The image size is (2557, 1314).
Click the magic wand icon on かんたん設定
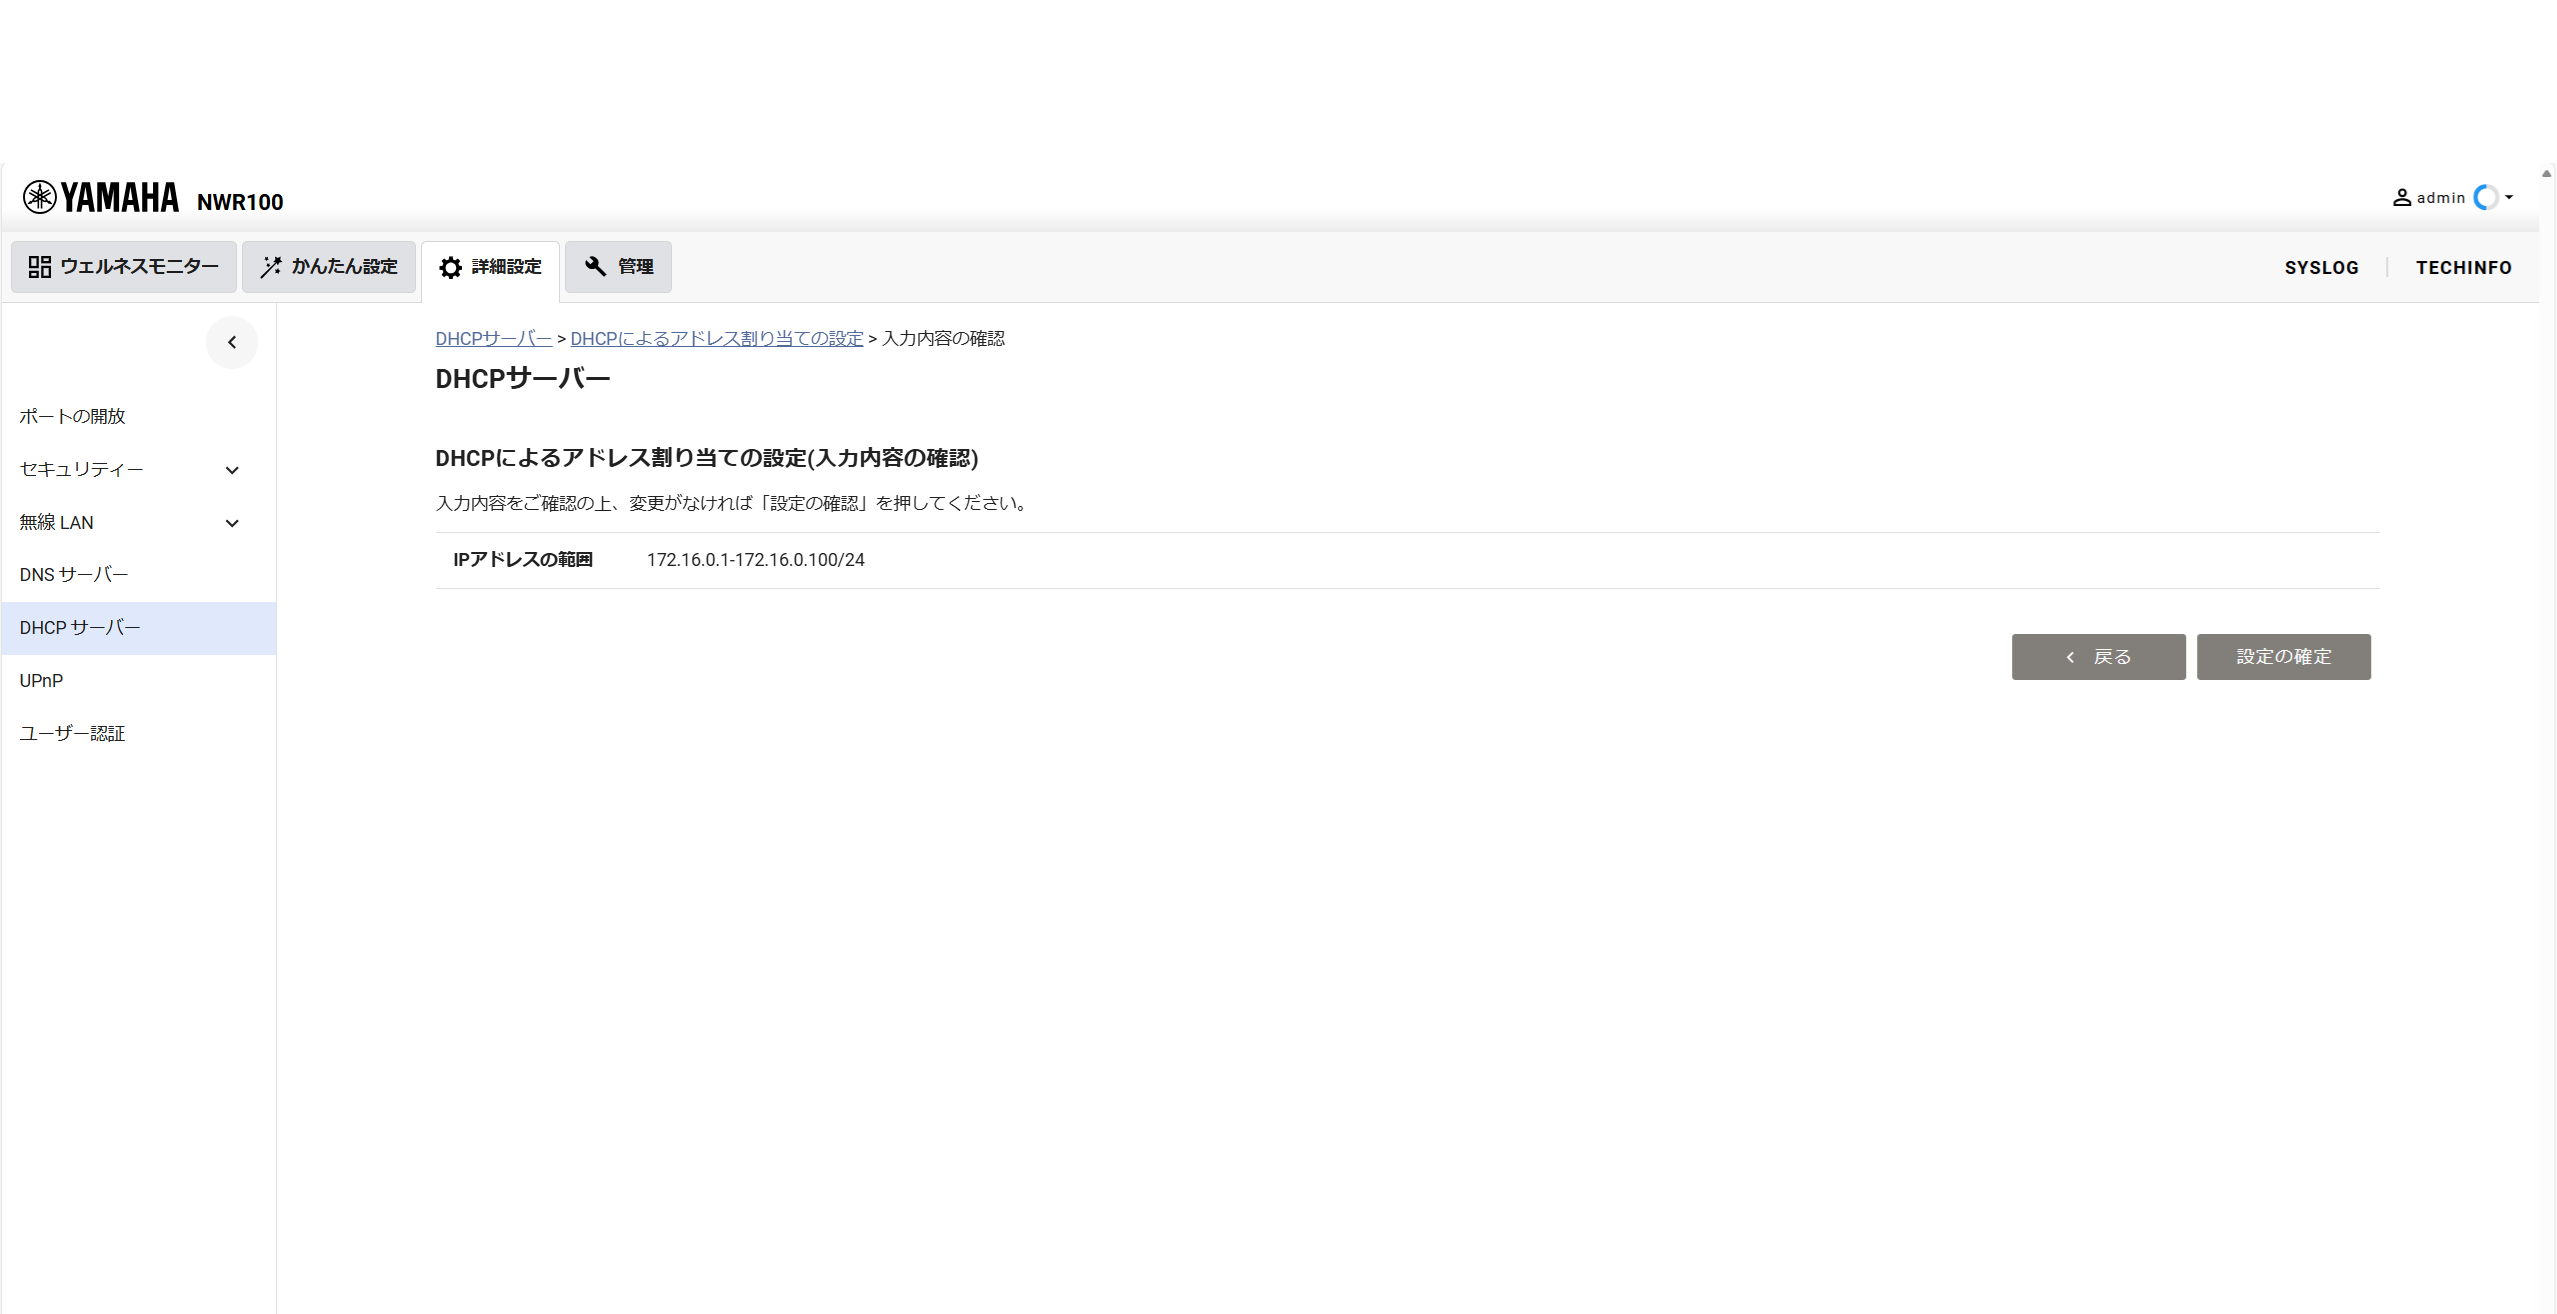270,267
